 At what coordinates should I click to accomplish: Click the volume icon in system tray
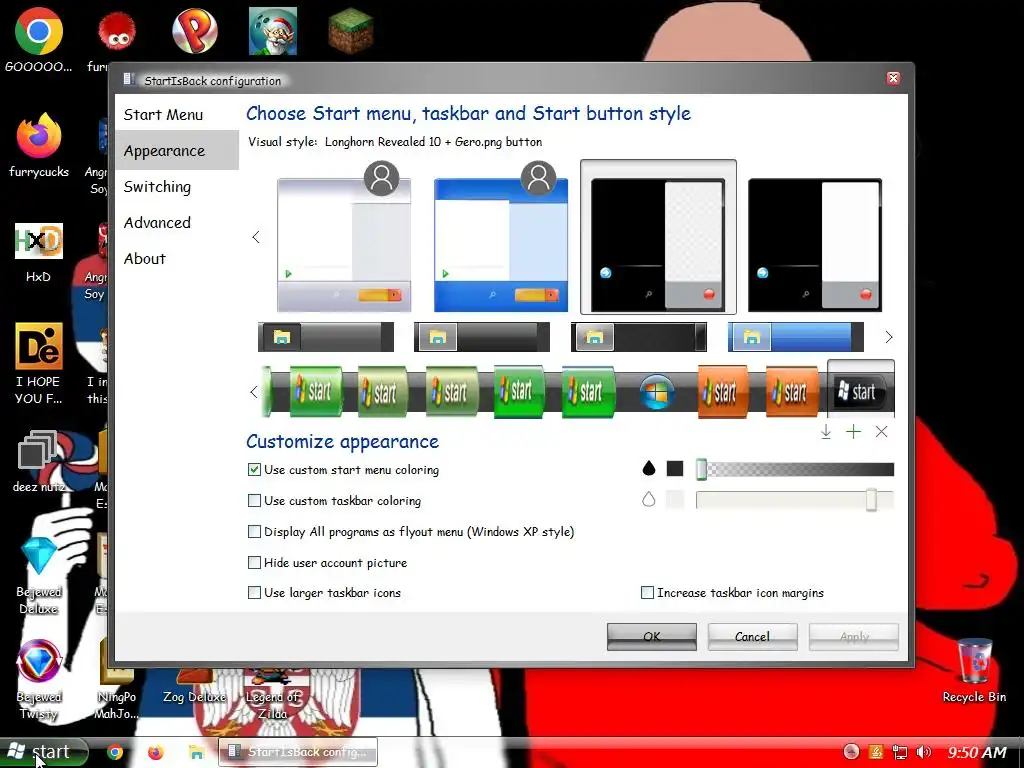tap(923, 752)
